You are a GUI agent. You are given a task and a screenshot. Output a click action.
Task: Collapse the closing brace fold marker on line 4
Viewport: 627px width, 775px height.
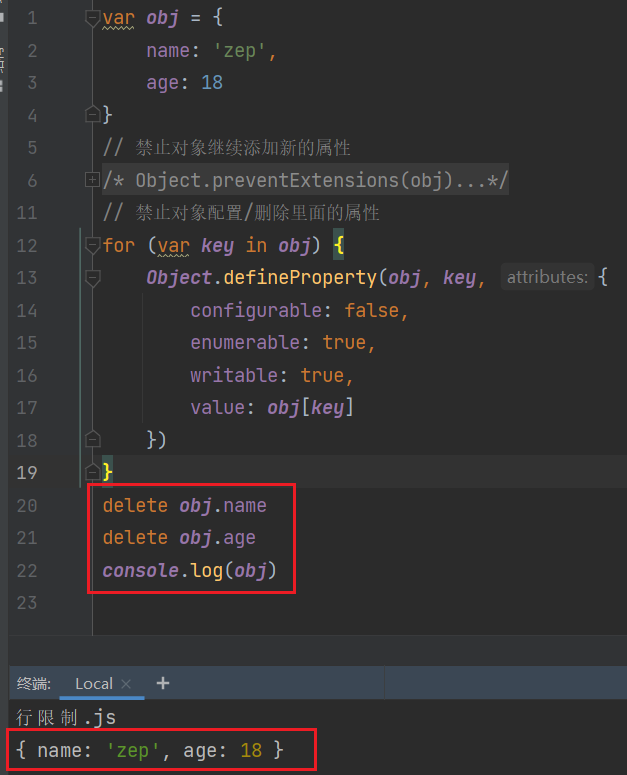click(92, 114)
